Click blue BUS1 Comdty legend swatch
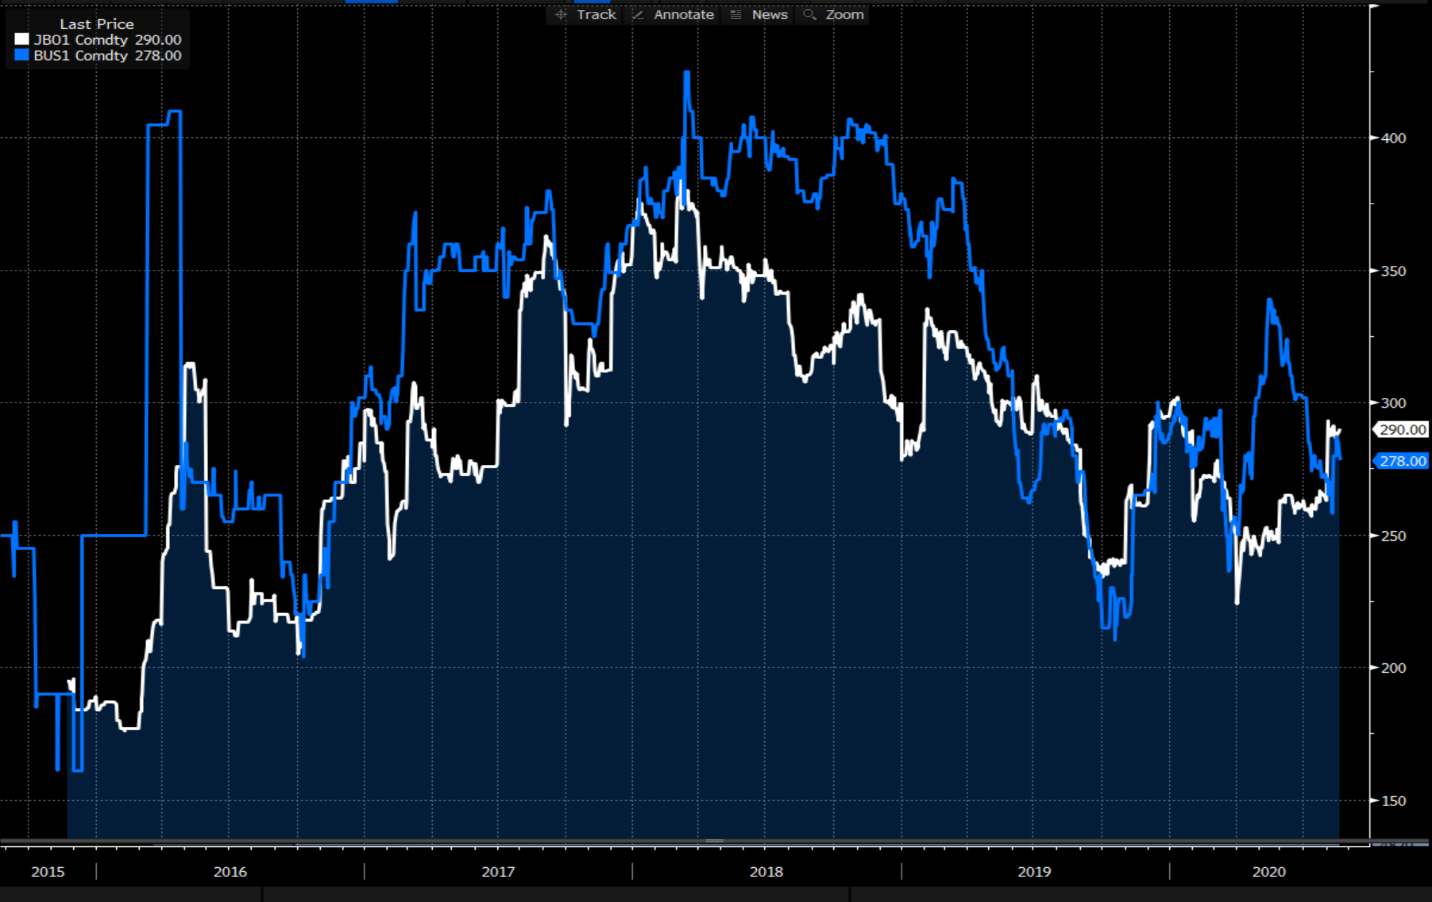 pyautogui.click(x=22, y=56)
